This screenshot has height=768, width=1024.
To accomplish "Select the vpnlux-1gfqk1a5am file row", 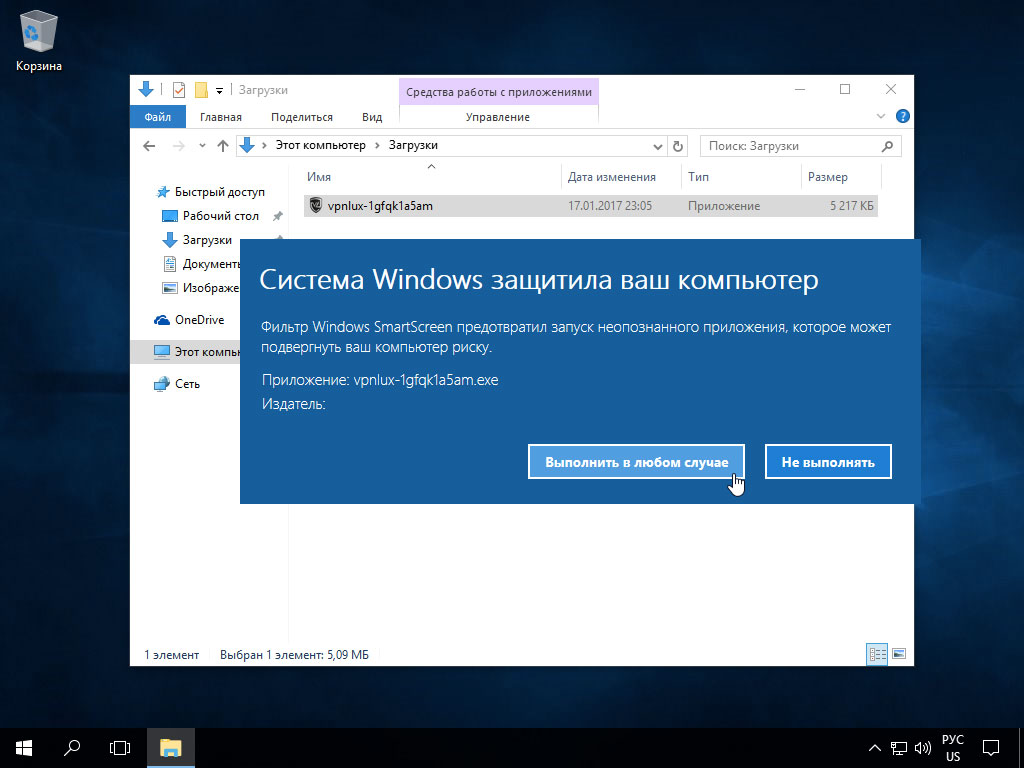I will (590, 206).
